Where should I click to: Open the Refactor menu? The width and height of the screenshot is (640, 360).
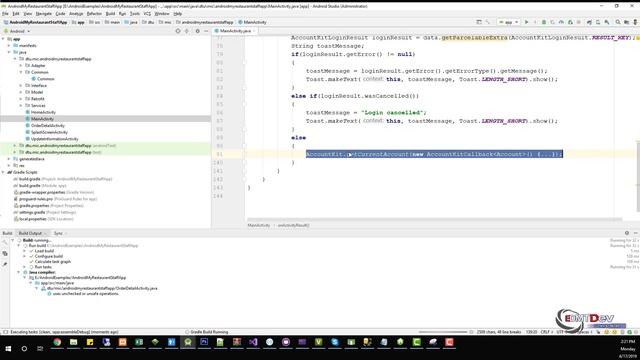(x=94, y=13)
